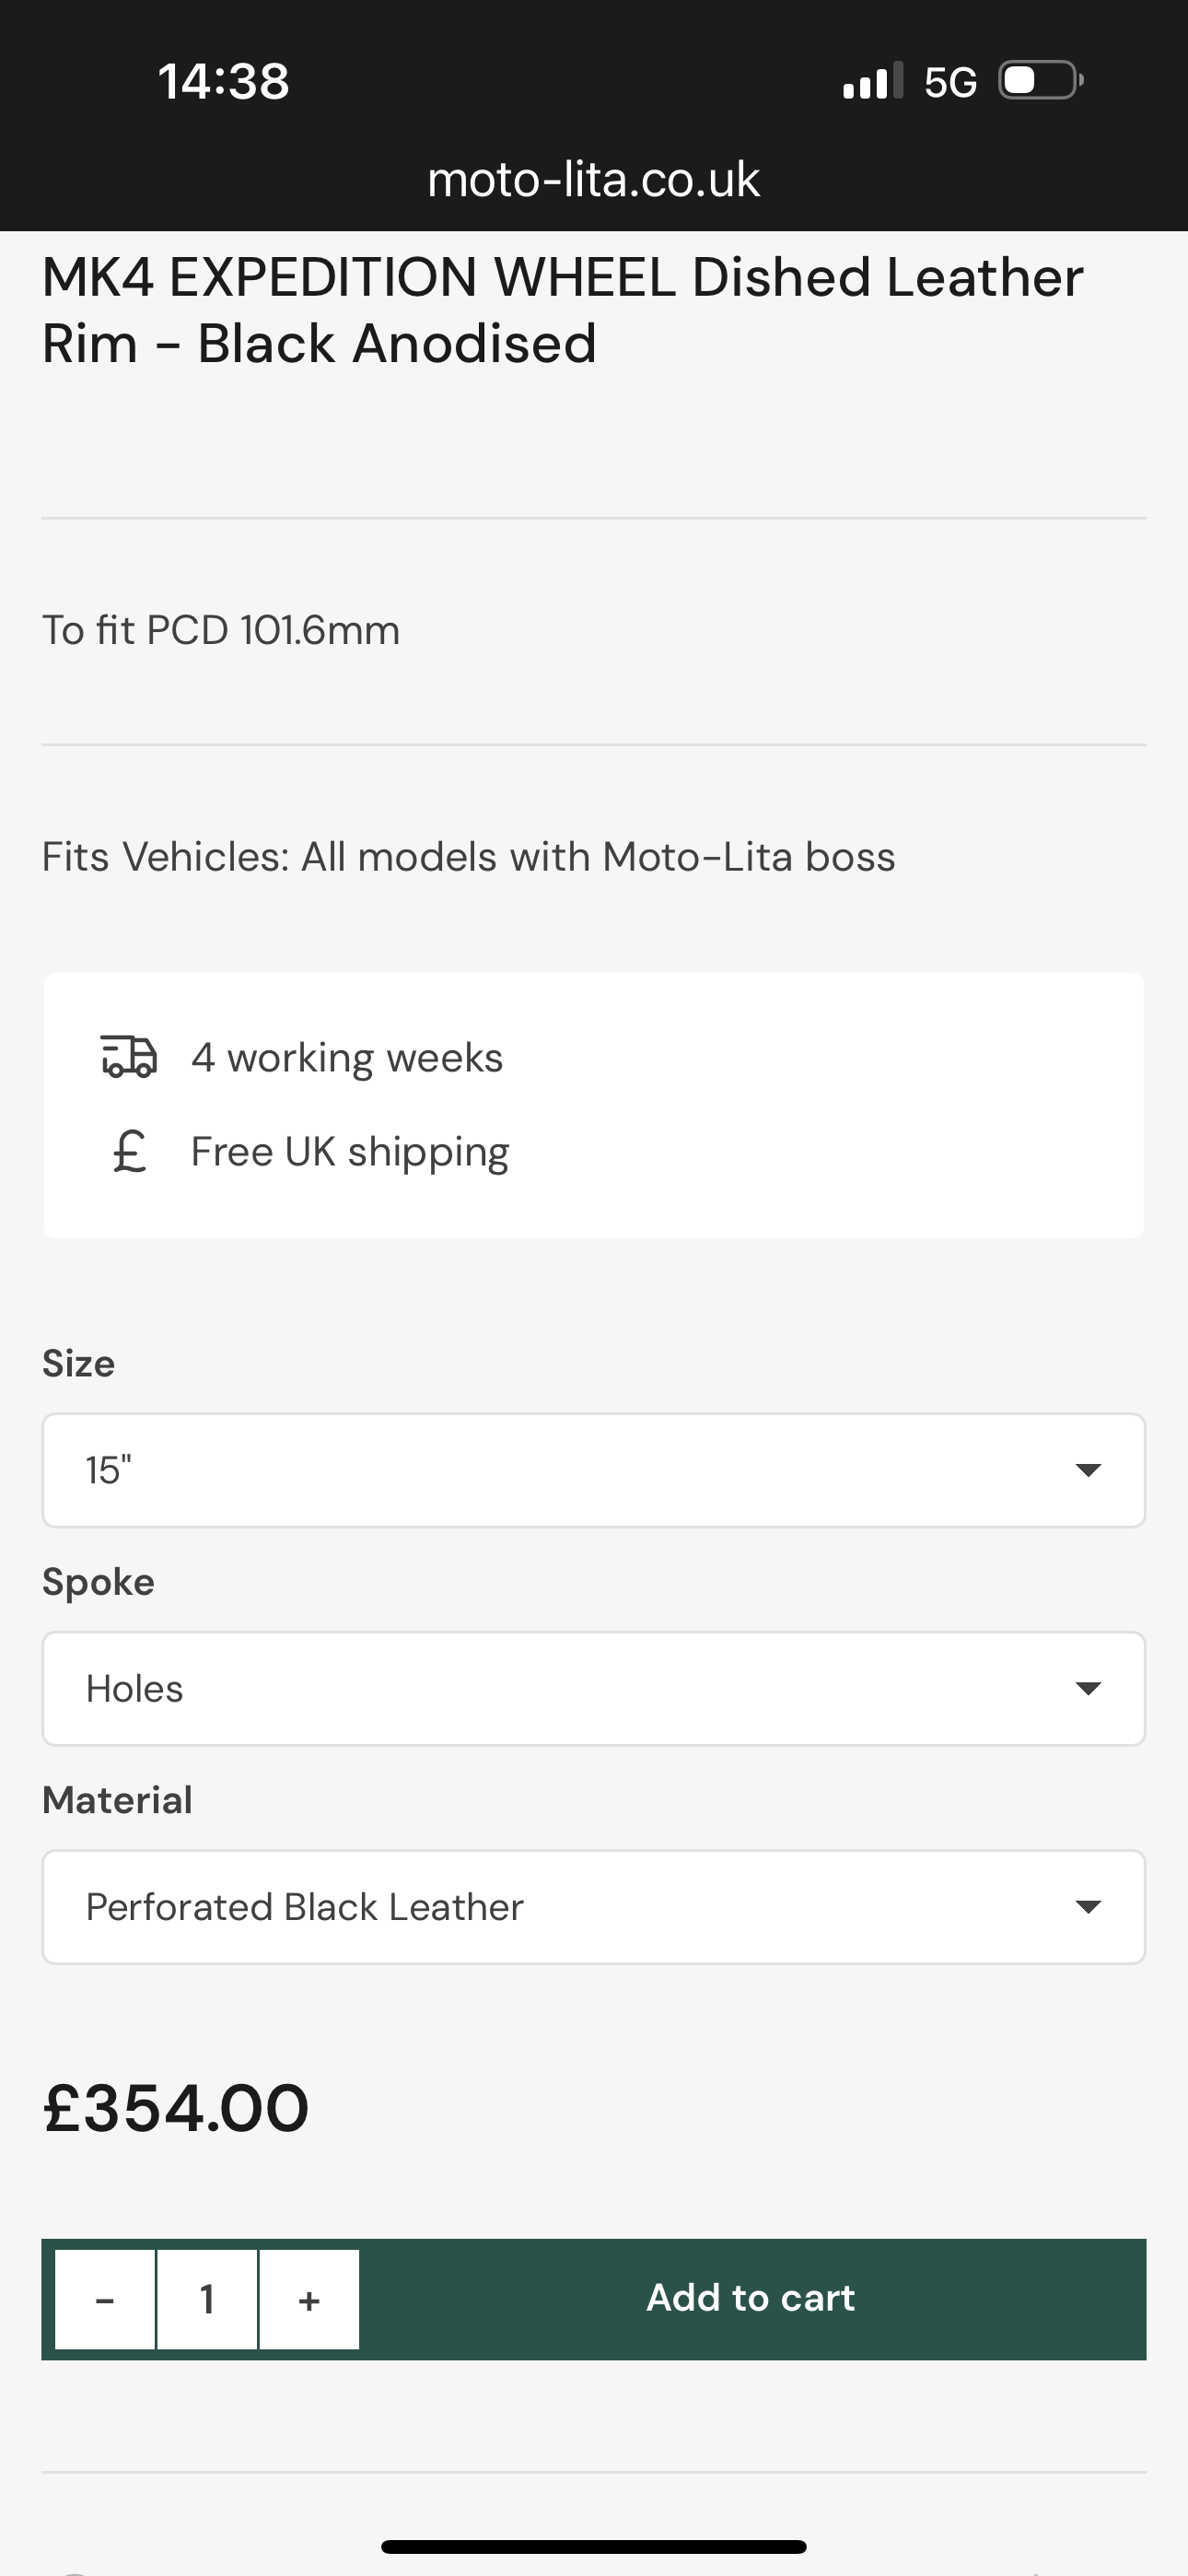This screenshot has height=2576, width=1188.
Task: Tap the MK4 Expedition Wheel product title
Action: [562, 310]
